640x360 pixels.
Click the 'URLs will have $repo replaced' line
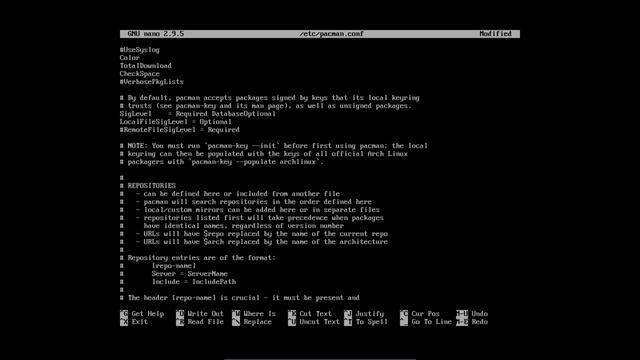tap(254, 234)
